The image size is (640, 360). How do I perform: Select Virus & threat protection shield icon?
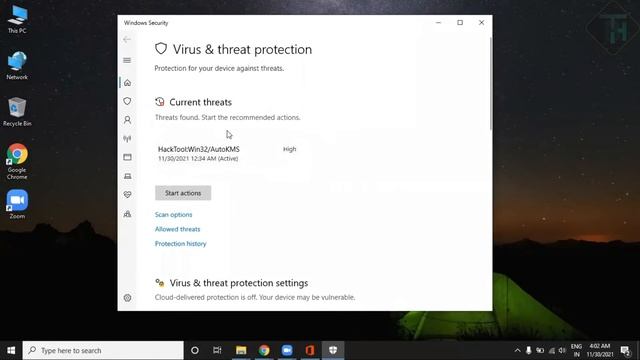(127, 101)
